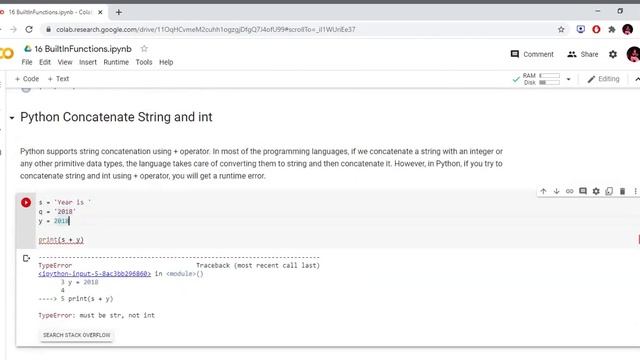Open the ipython-input traceback link
640x360 pixels.
(x=94, y=274)
